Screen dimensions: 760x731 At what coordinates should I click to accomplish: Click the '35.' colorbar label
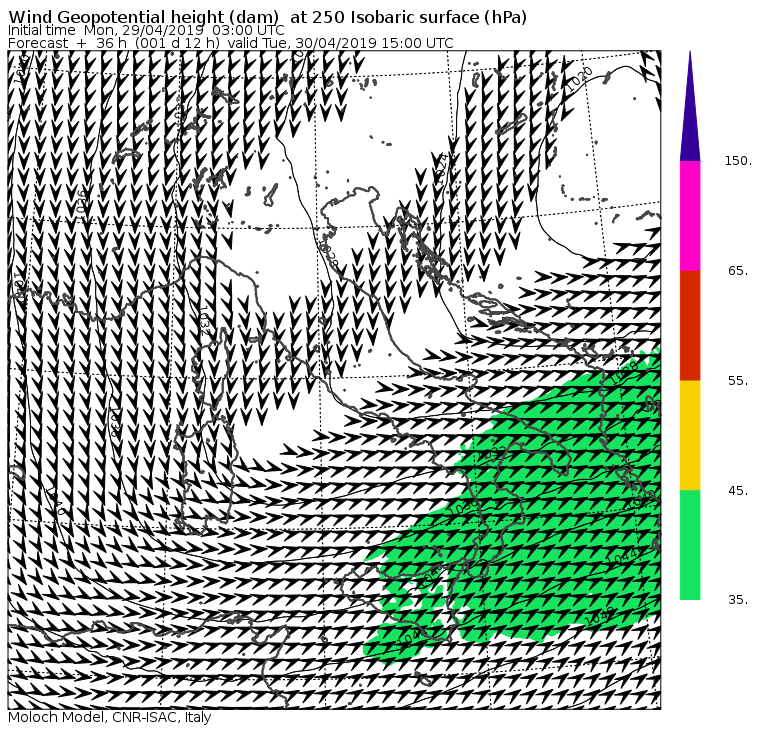click(738, 600)
